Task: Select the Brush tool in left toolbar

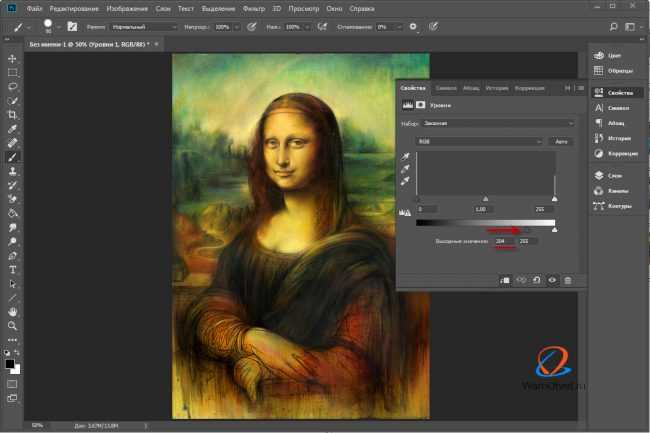Action: click(x=12, y=157)
